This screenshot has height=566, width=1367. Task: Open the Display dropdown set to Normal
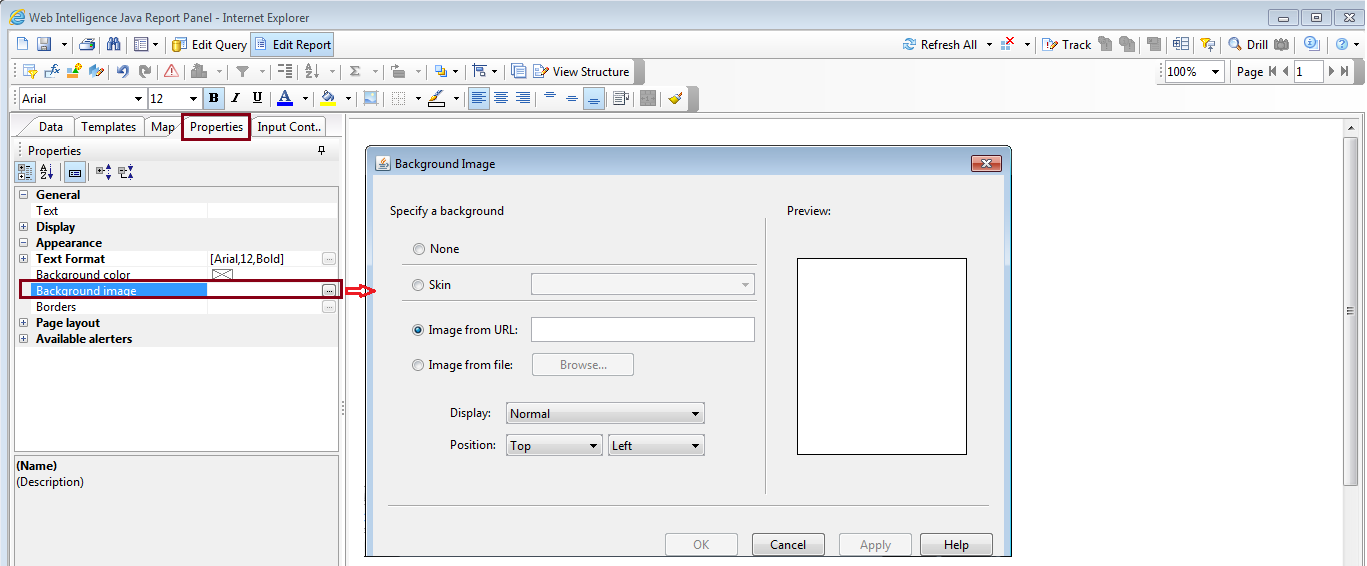point(605,414)
